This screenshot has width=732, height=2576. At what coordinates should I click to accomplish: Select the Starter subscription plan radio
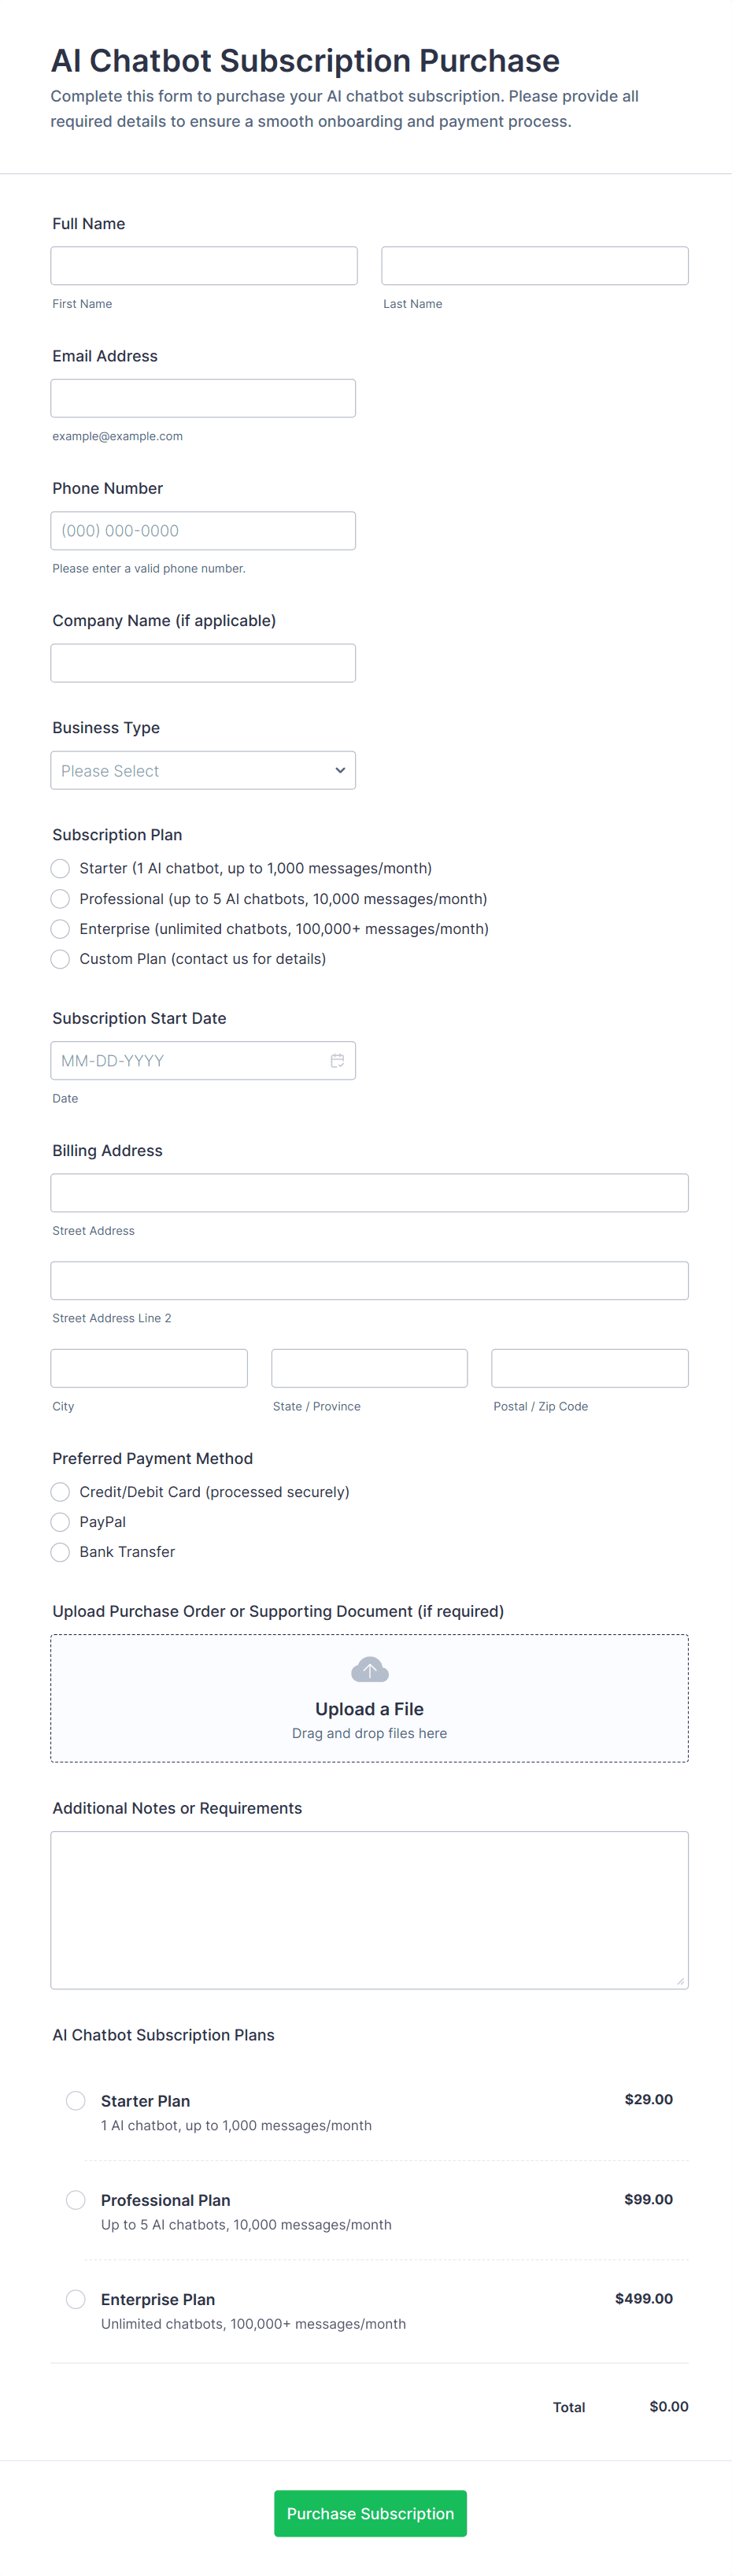tap(60, 868)
